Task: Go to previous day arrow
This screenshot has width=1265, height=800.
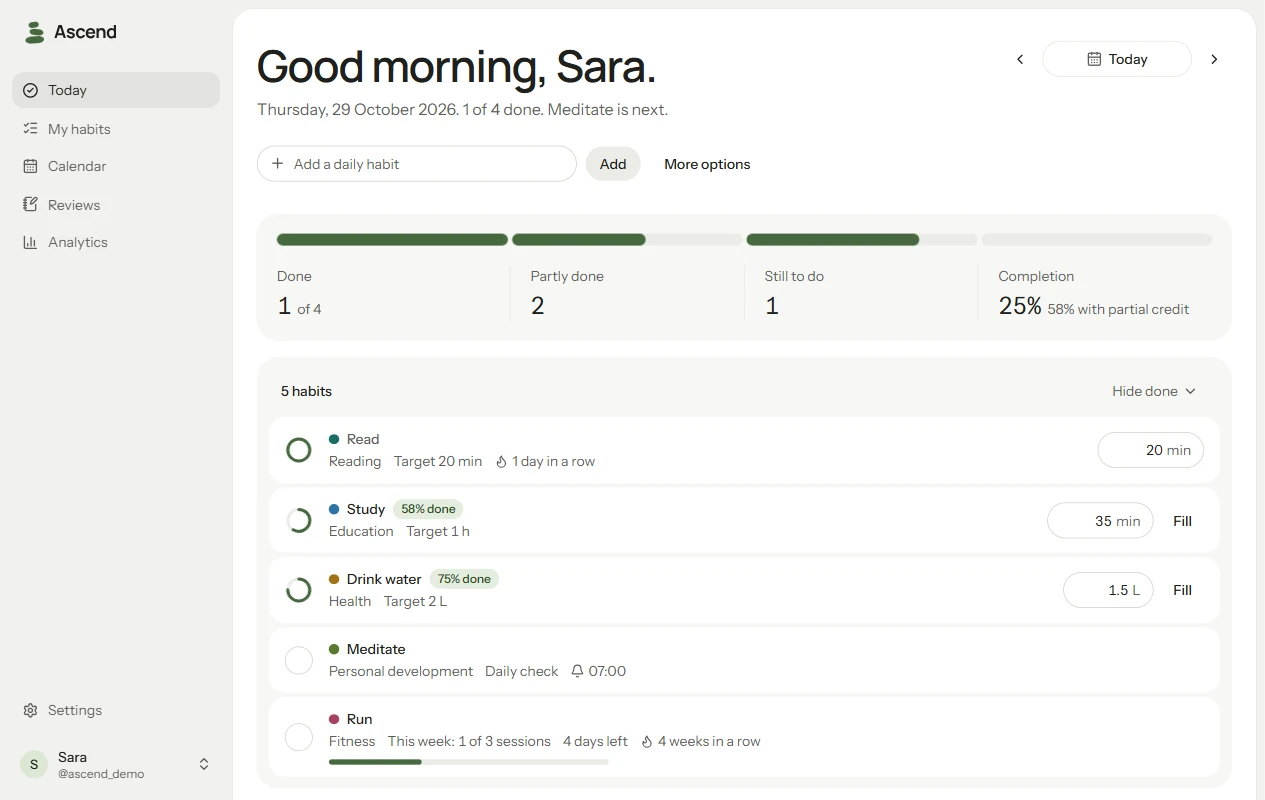Action: pyautogui.click(x=1020, y=59)
